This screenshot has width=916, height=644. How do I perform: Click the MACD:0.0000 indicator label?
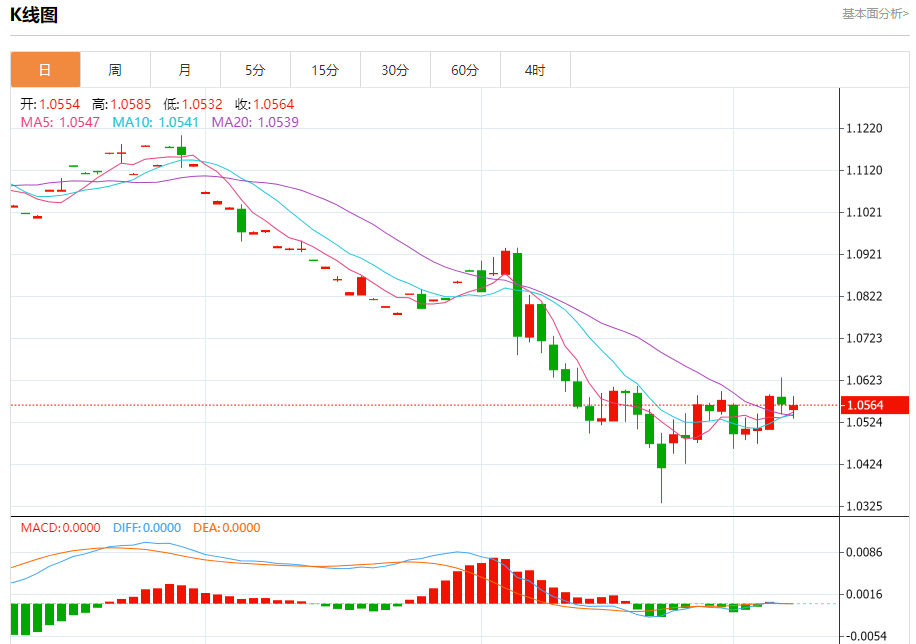click(61, 528)
